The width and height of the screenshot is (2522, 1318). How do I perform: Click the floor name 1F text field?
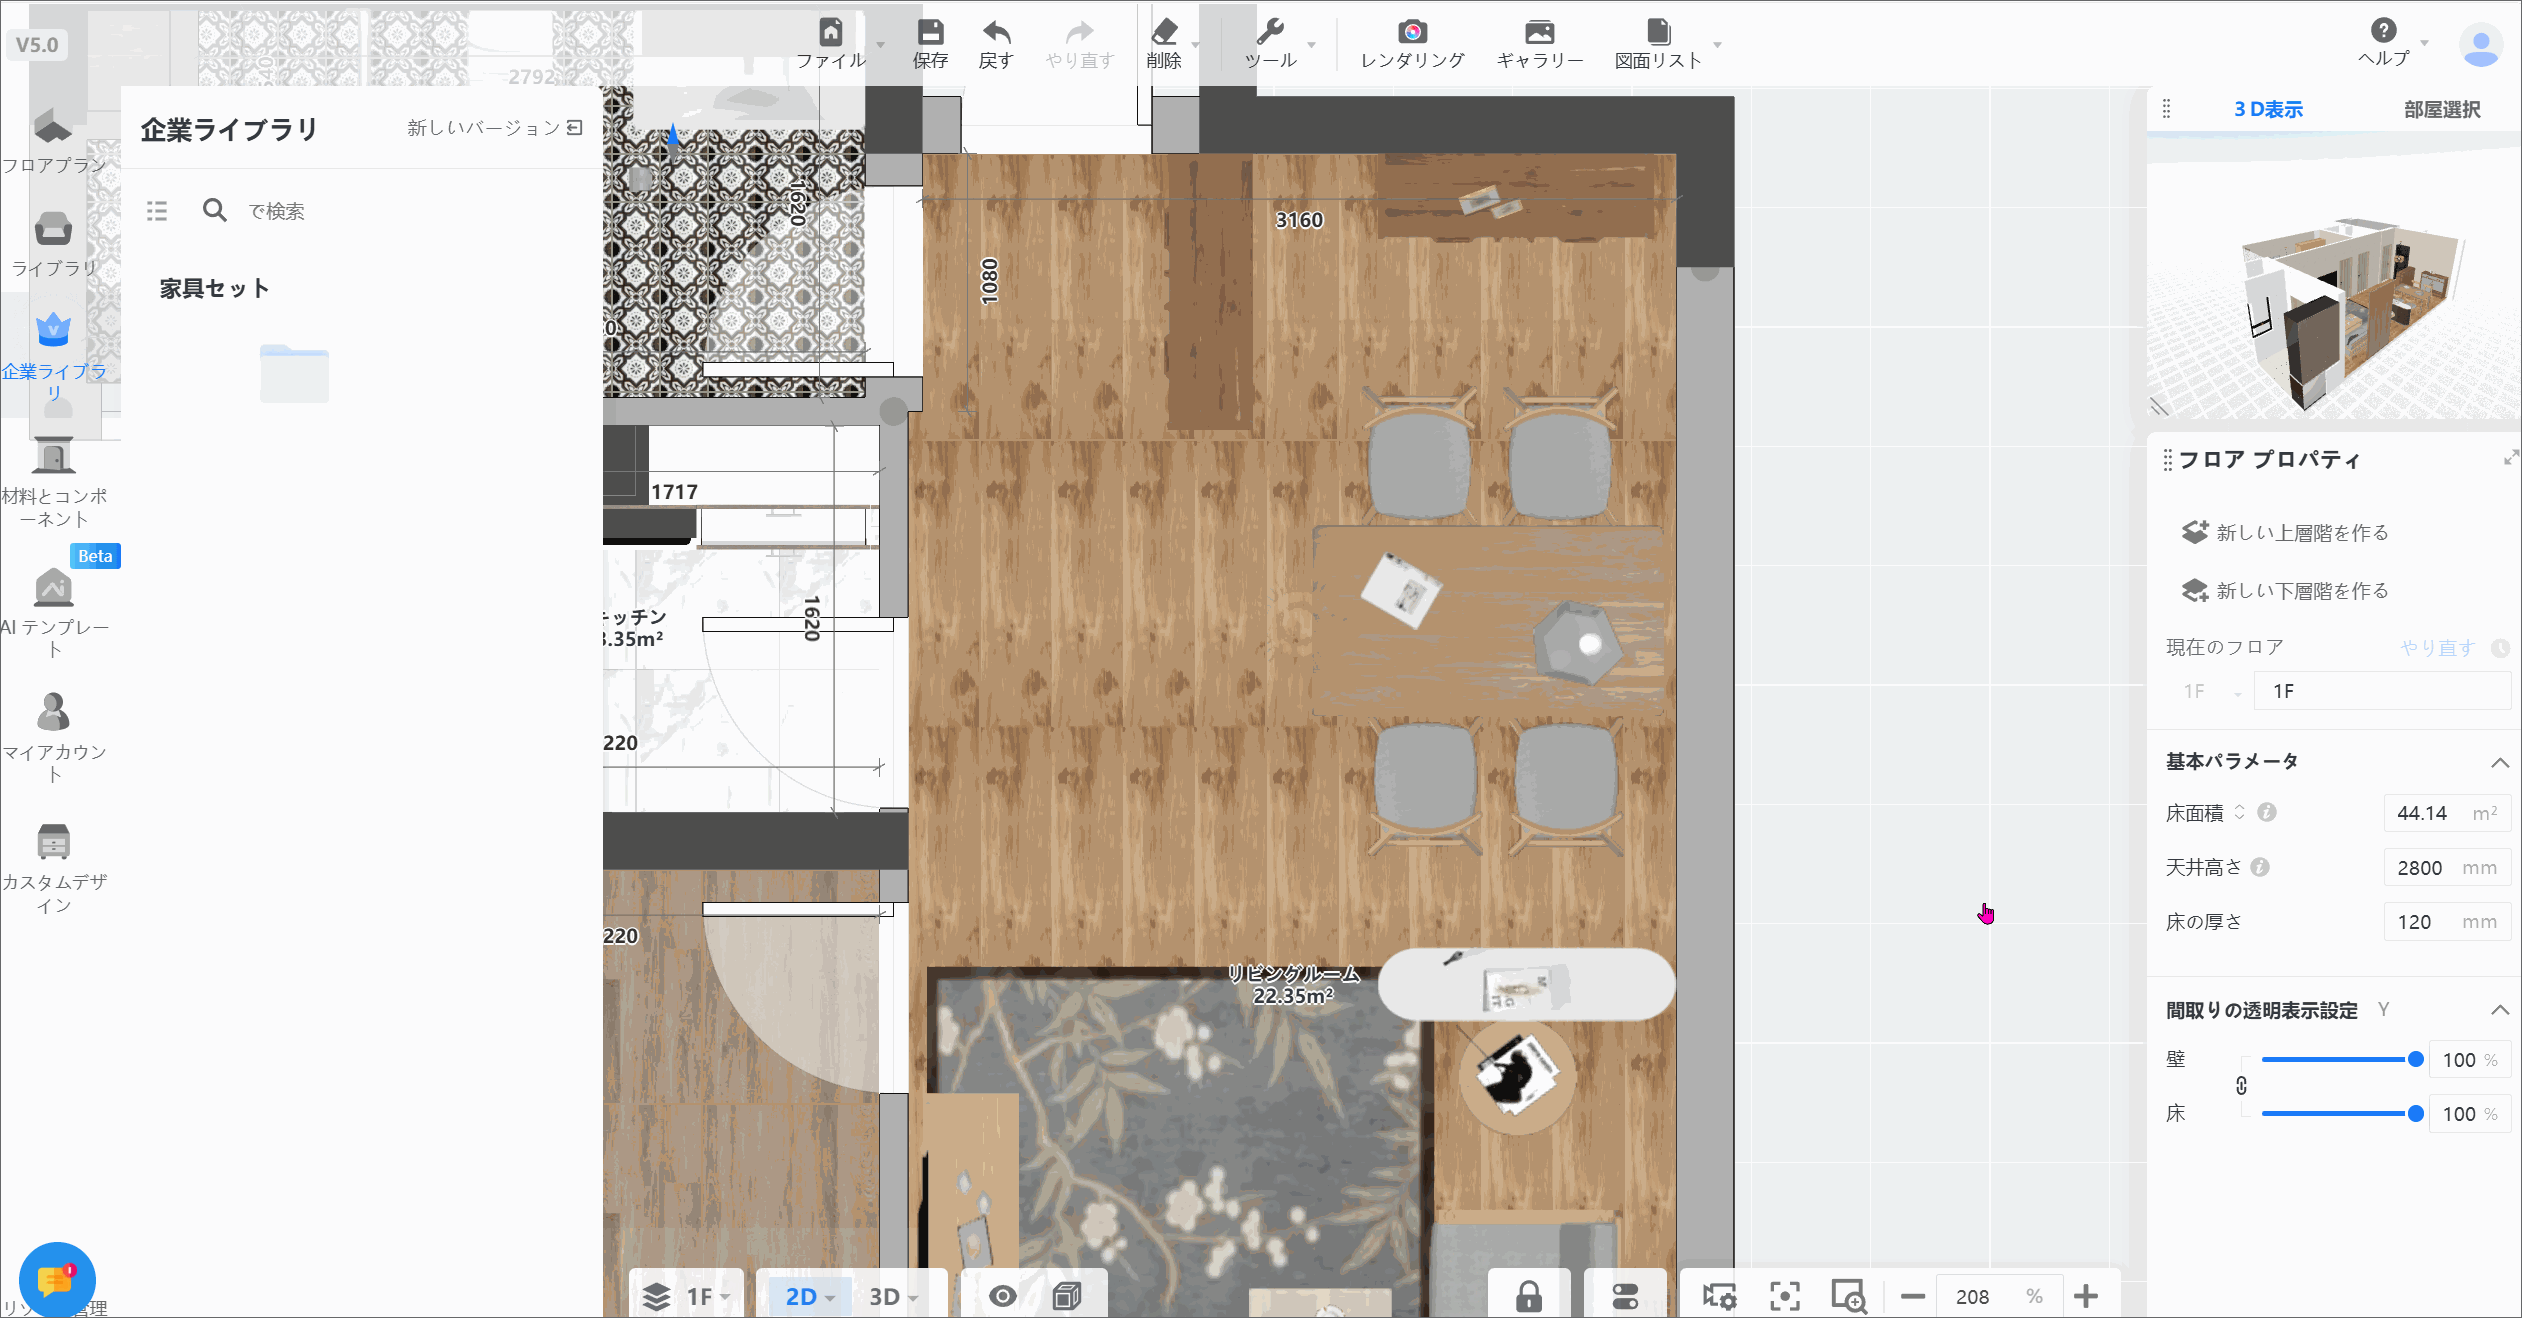(2382, 691)
